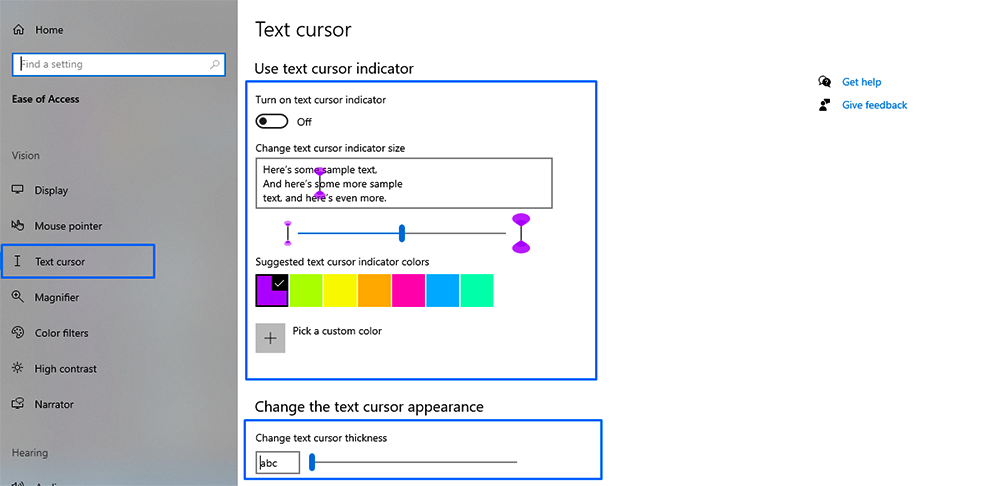Image resolution: width=1000 pixels, height=486 pixels.
Task: Open the Get help link
Action: click(861, 82)
